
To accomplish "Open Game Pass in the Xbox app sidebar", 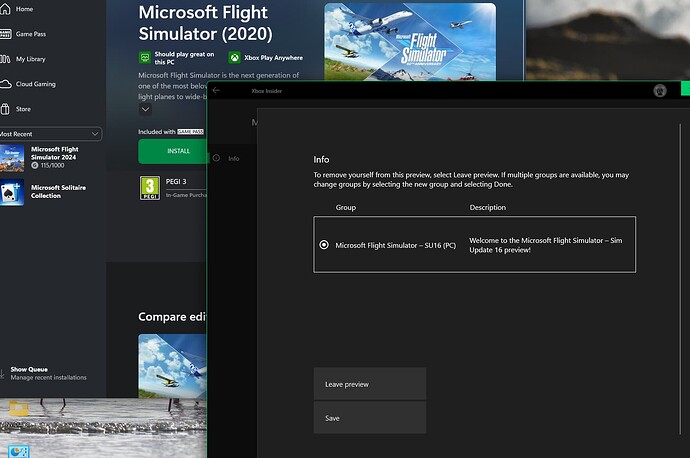I will click(24, 34).
